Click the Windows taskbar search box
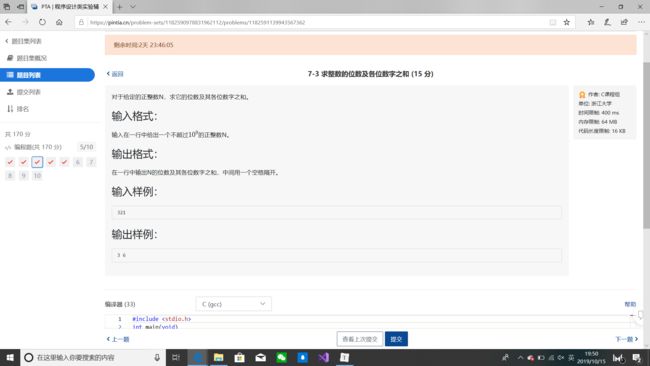Image resolution: width=650 pixels, height=366 pixels. click(93, 357)
